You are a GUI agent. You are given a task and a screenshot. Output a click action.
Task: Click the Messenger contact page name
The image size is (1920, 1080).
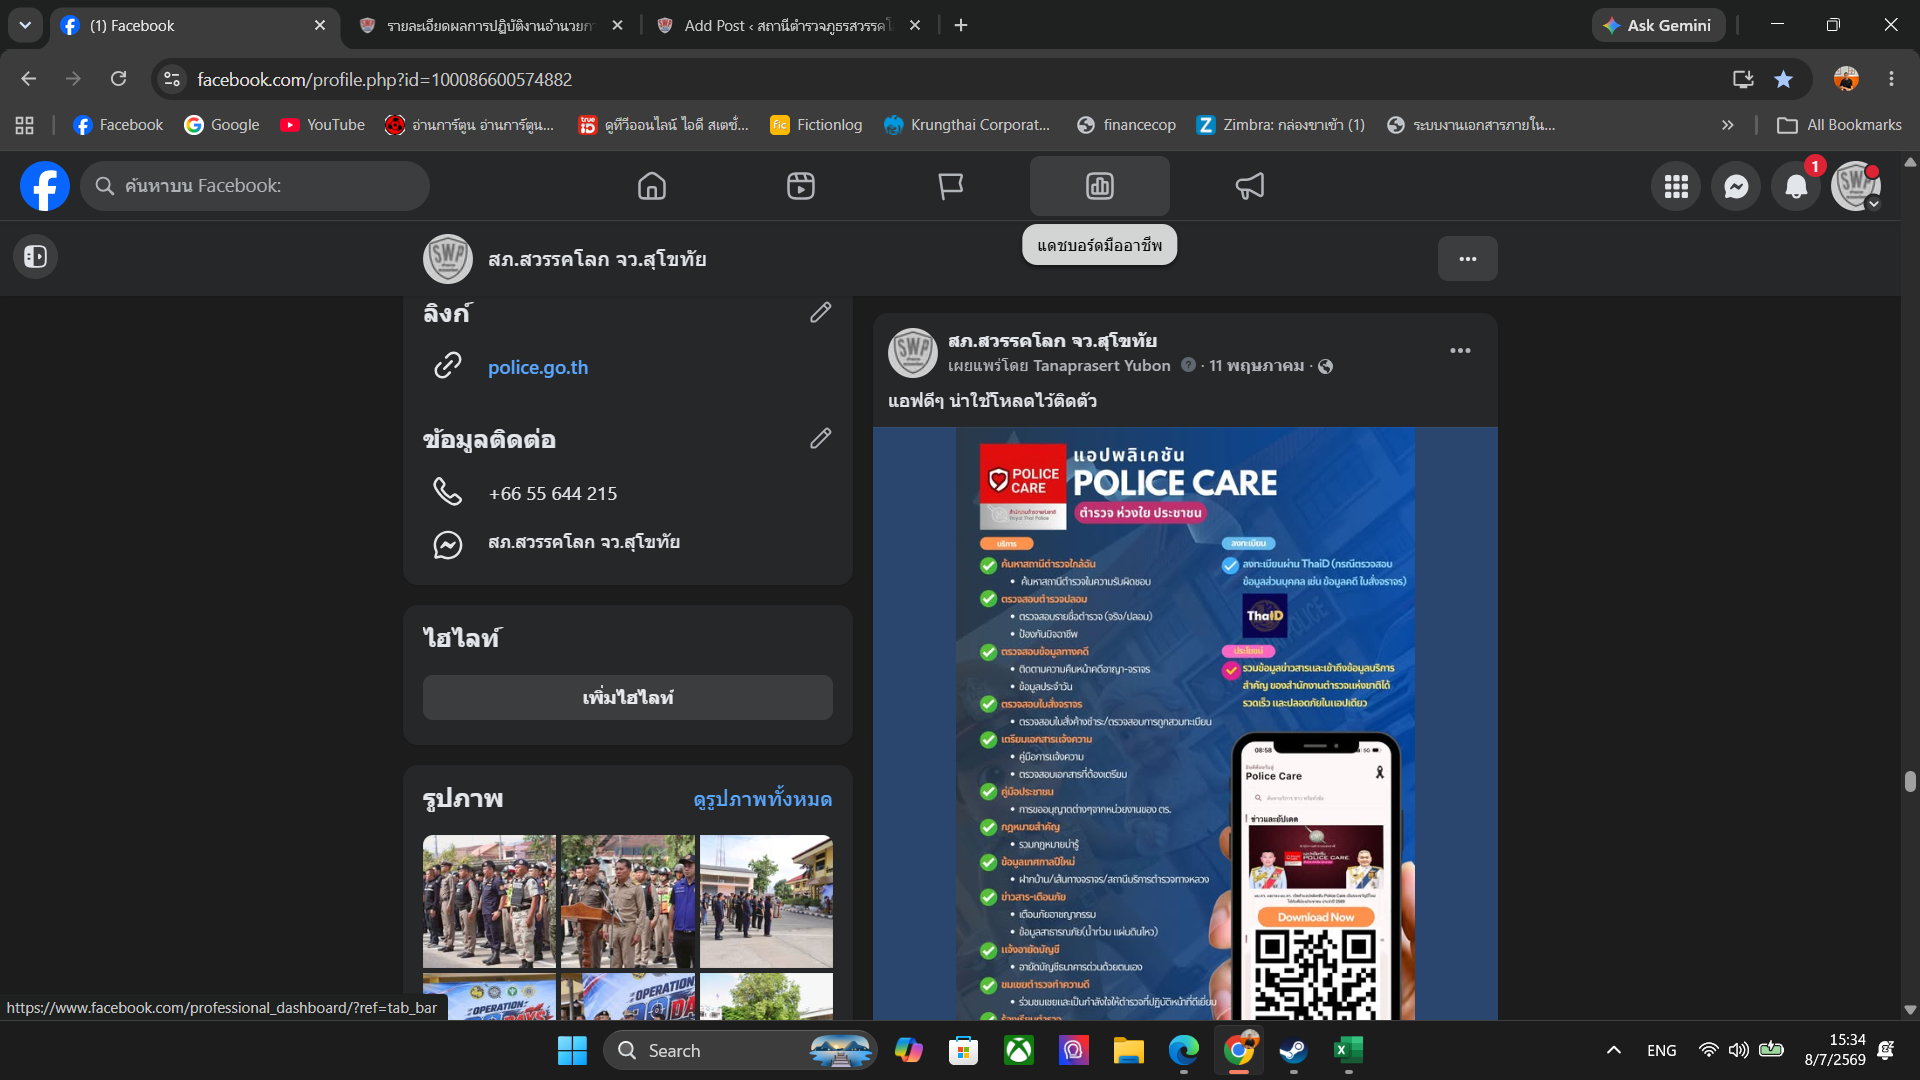click(x=584, y=542)
